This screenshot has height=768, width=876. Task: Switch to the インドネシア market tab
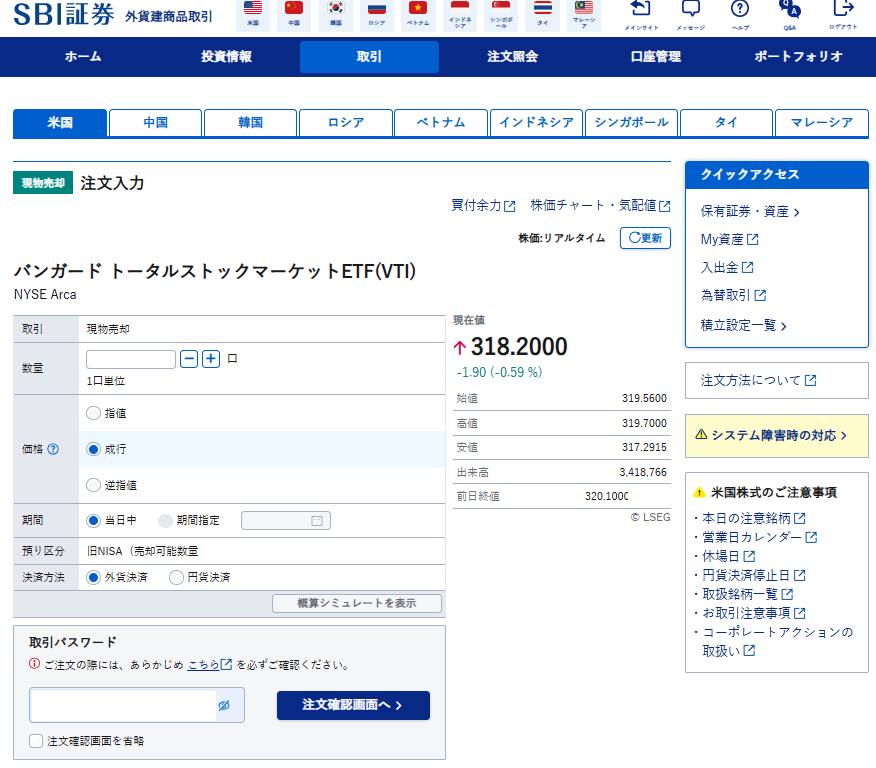tap(536, 123)
